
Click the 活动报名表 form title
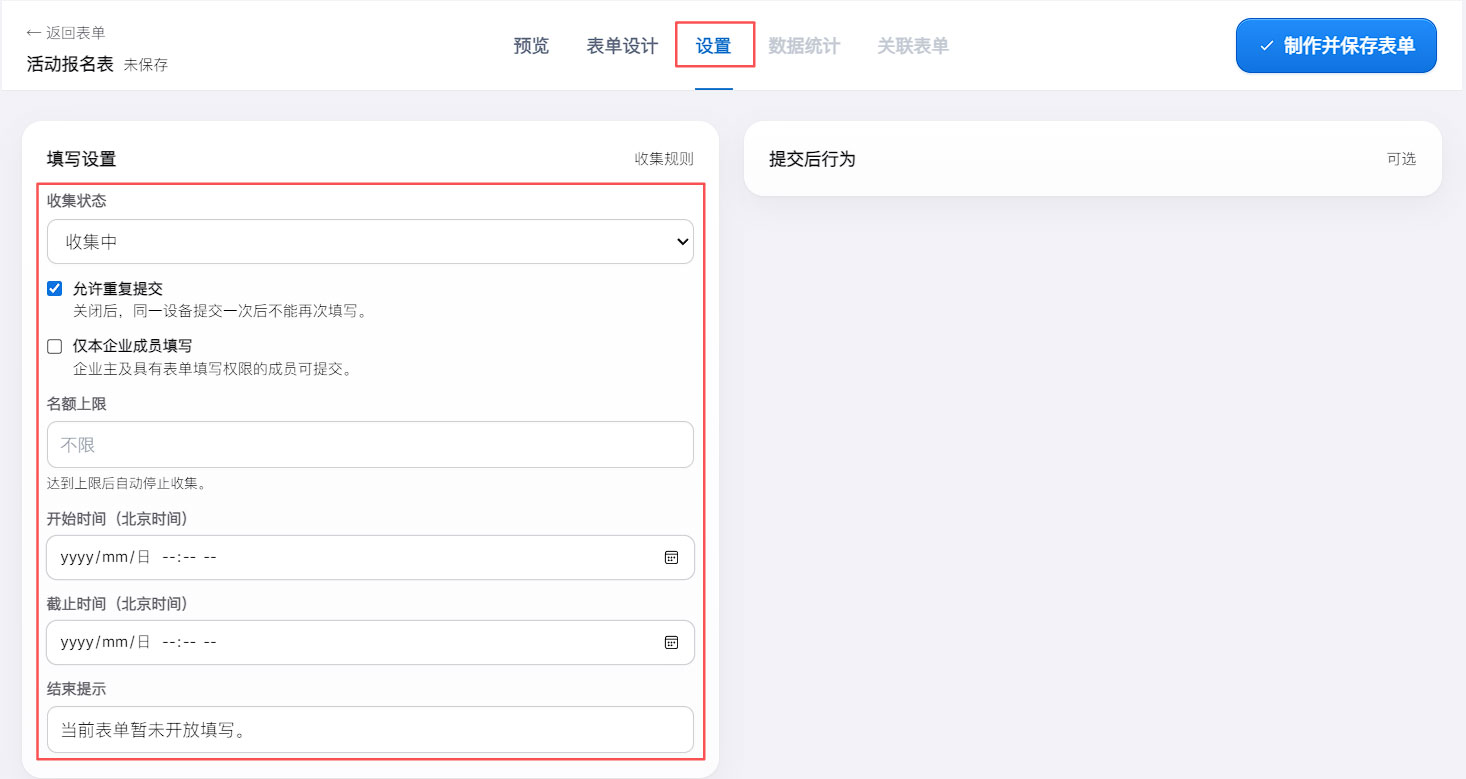click(x=70, y=65)
